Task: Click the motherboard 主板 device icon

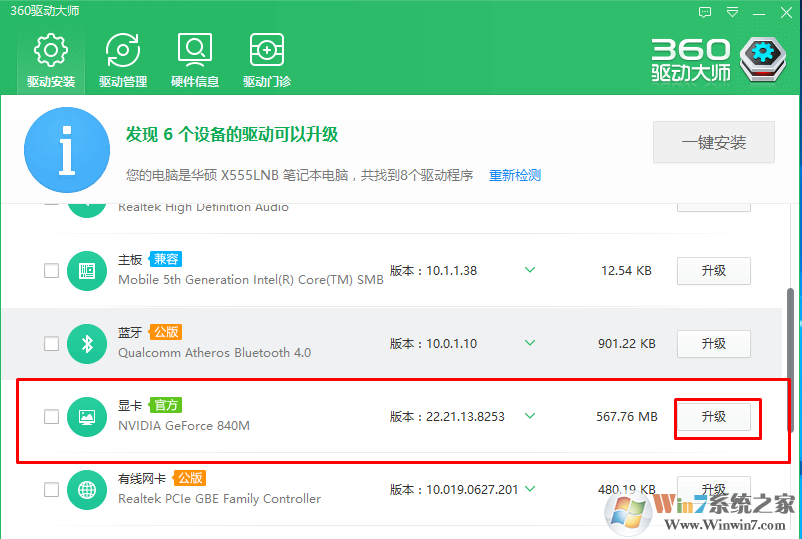Action: click(87, 271)
